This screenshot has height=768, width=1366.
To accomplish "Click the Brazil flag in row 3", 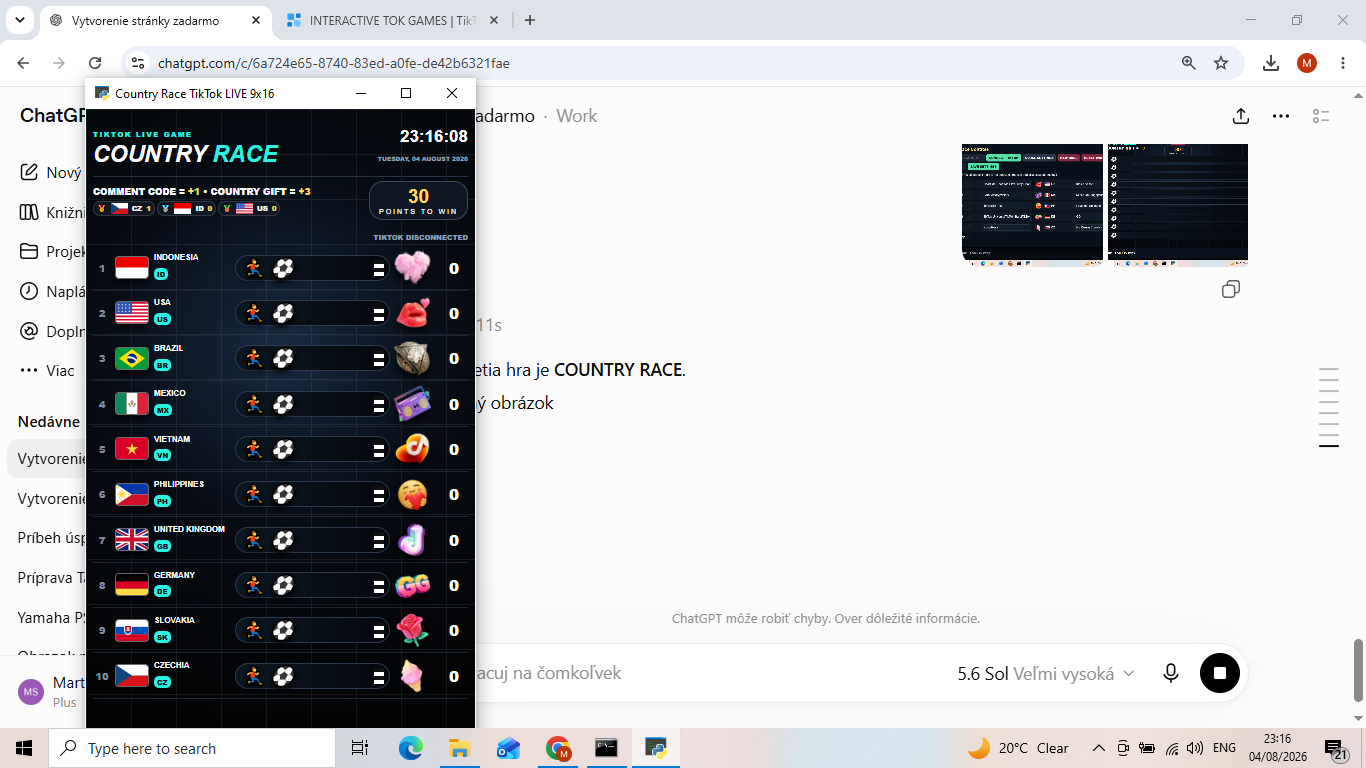I will point(132,358).
